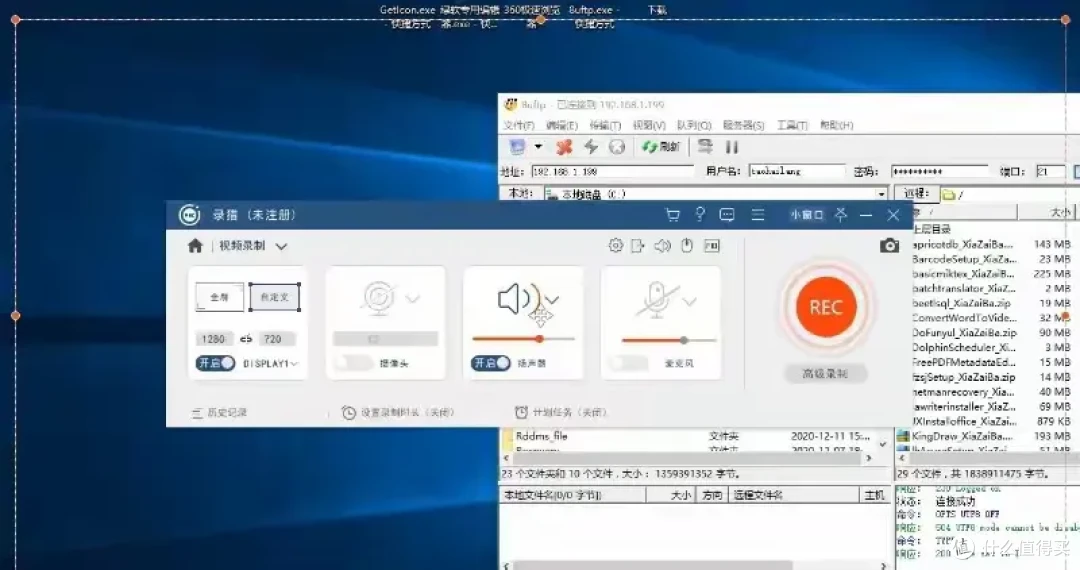The height and width of the screenshot is (570, 1080).
Task: Select the 自定义 custom region option
Action: pyautogui.click(x=274, y=297)
